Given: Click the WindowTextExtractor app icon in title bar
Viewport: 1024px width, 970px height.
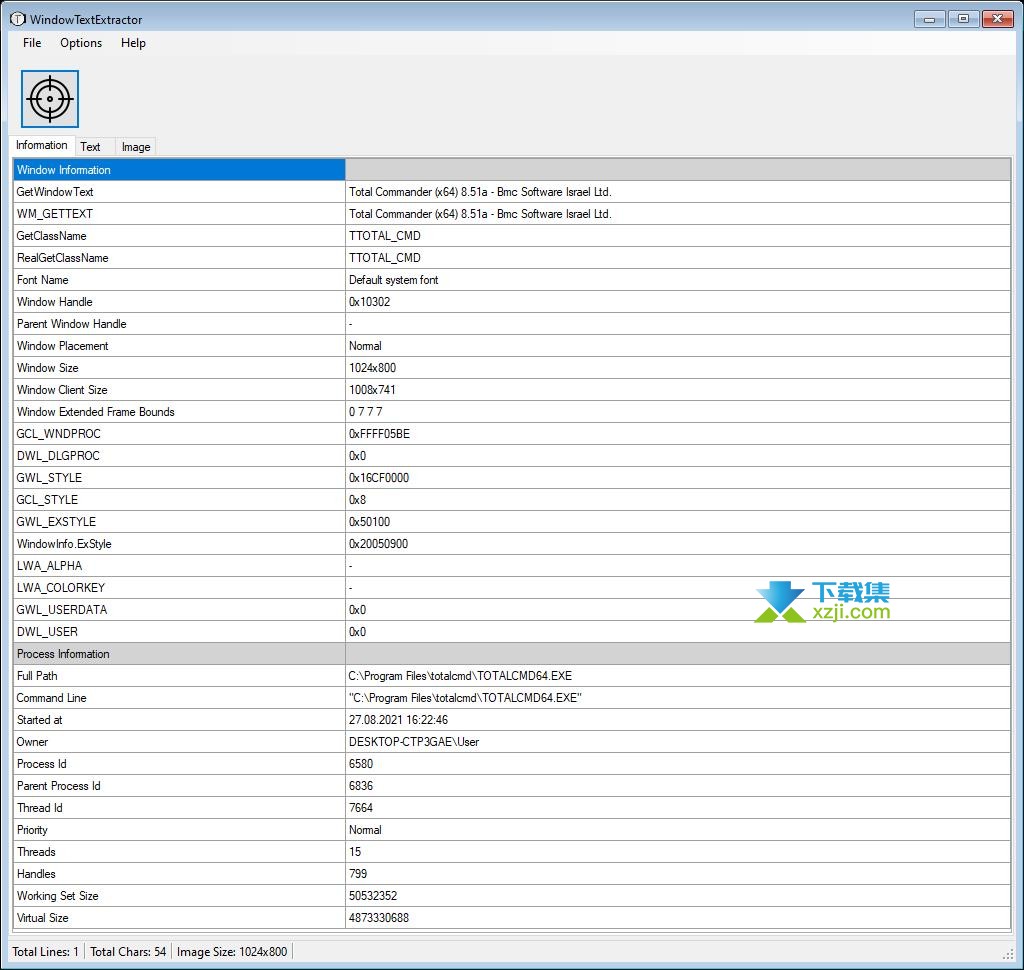Looking at the screenshot, I should pyautogui.click(x=18, y=19).
